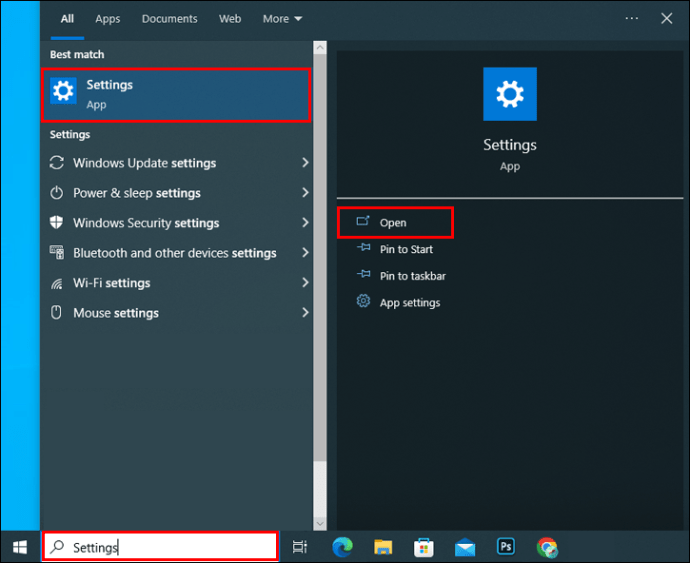Viewport: 690px width, 563px height.
Task: Open the three-dot options menu
Action: pyautogui.click(x=631, y=18)
